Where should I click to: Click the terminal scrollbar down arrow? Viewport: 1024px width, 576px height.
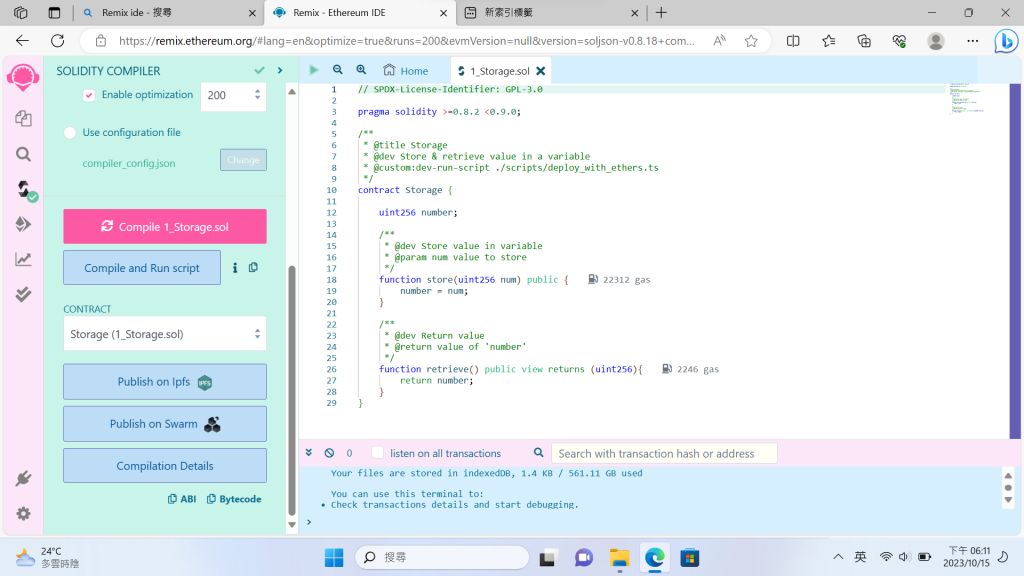pos(1008,500)
